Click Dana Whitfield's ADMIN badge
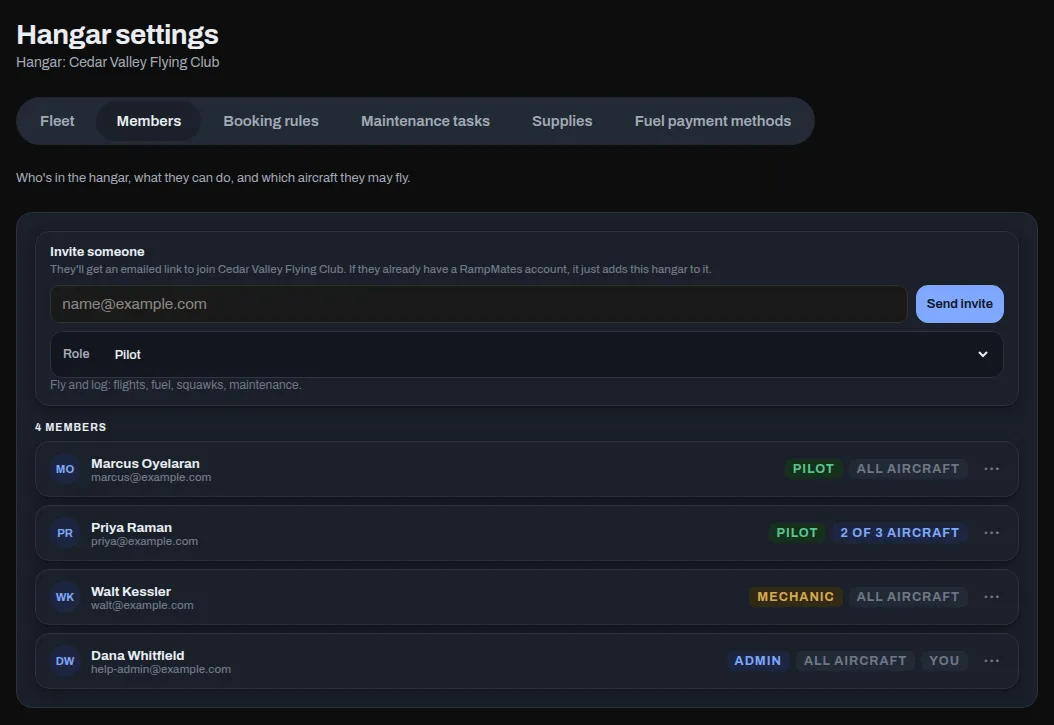Screen dimensions: 1054x725 (758, 660)
